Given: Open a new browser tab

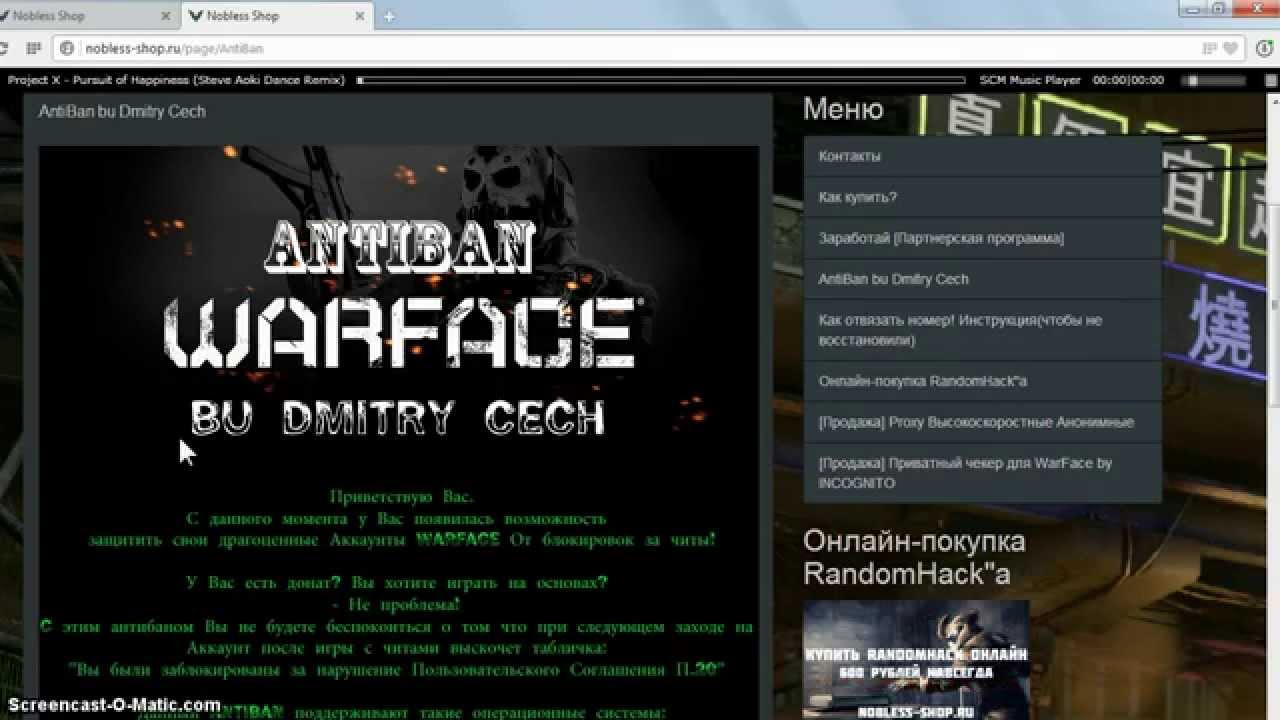Looking at the screenshot, I should click(x=389, y=17).
